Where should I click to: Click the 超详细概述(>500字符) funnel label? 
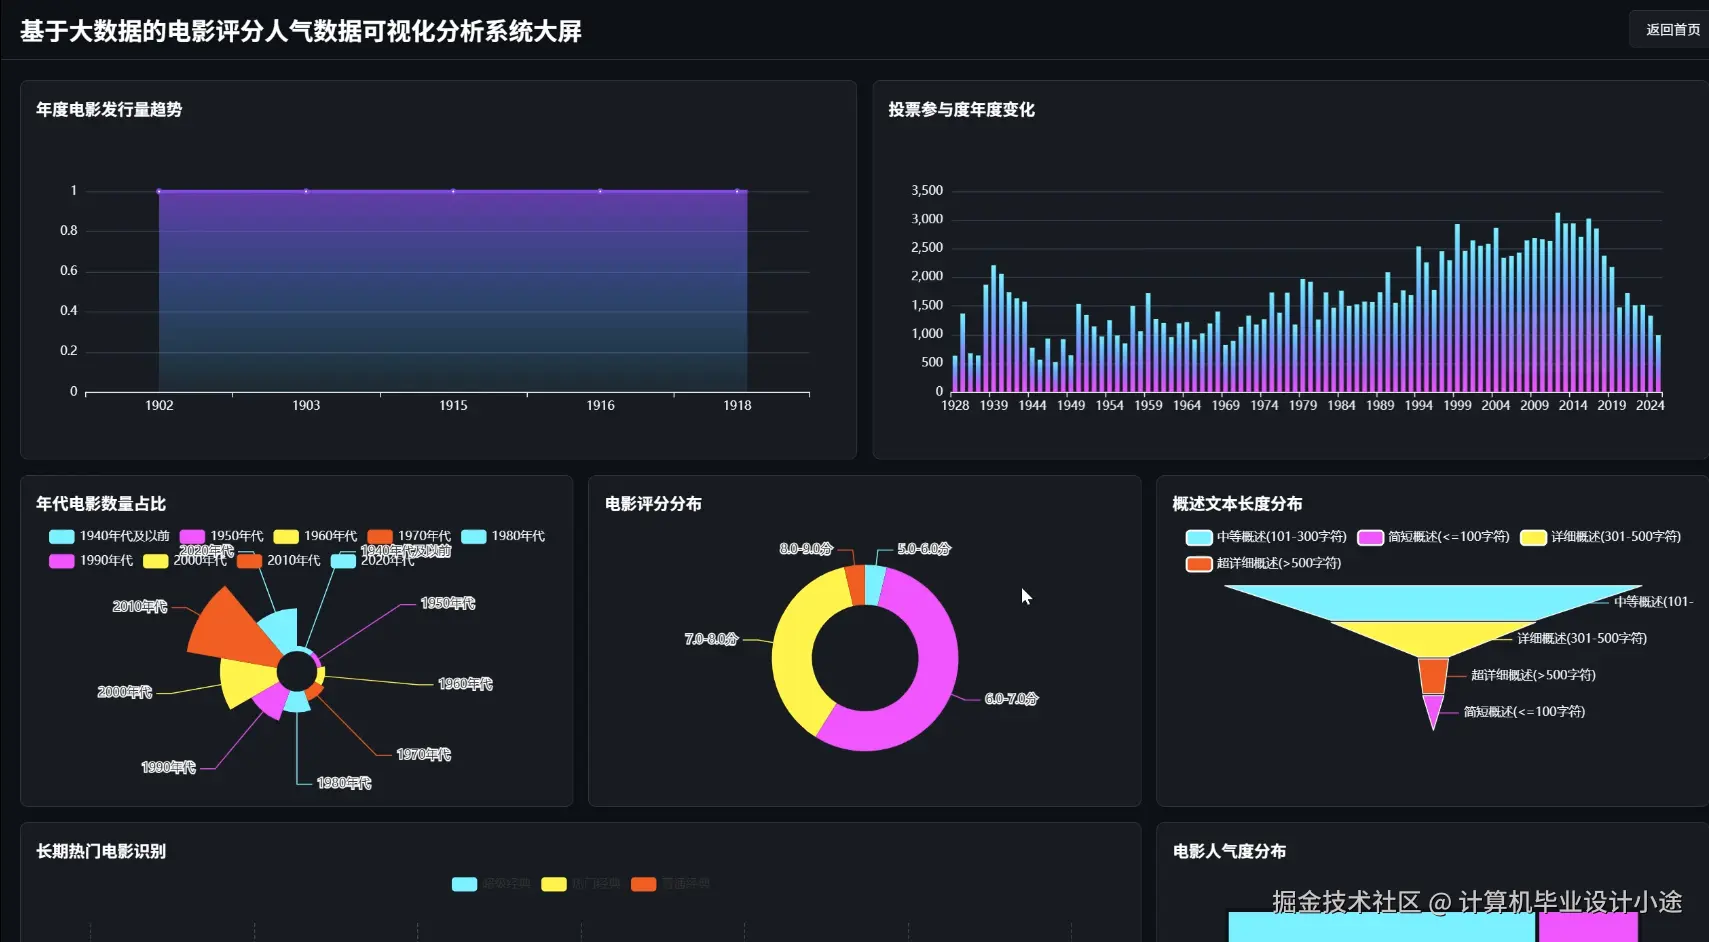click(1533, 675)
